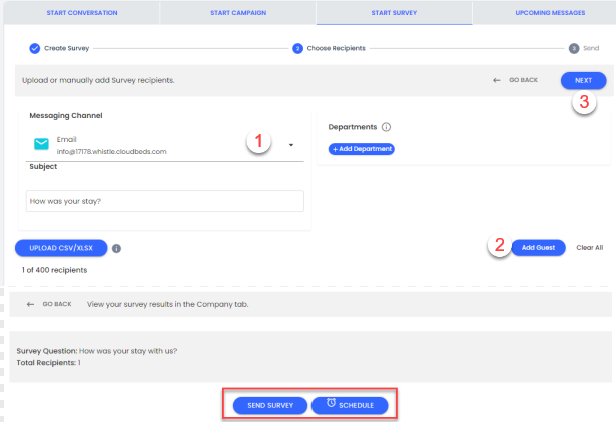Click info icon beside Upload CSV/XLSX
The height and width of the screenshot is (422, 616).
tap(117, 248)
